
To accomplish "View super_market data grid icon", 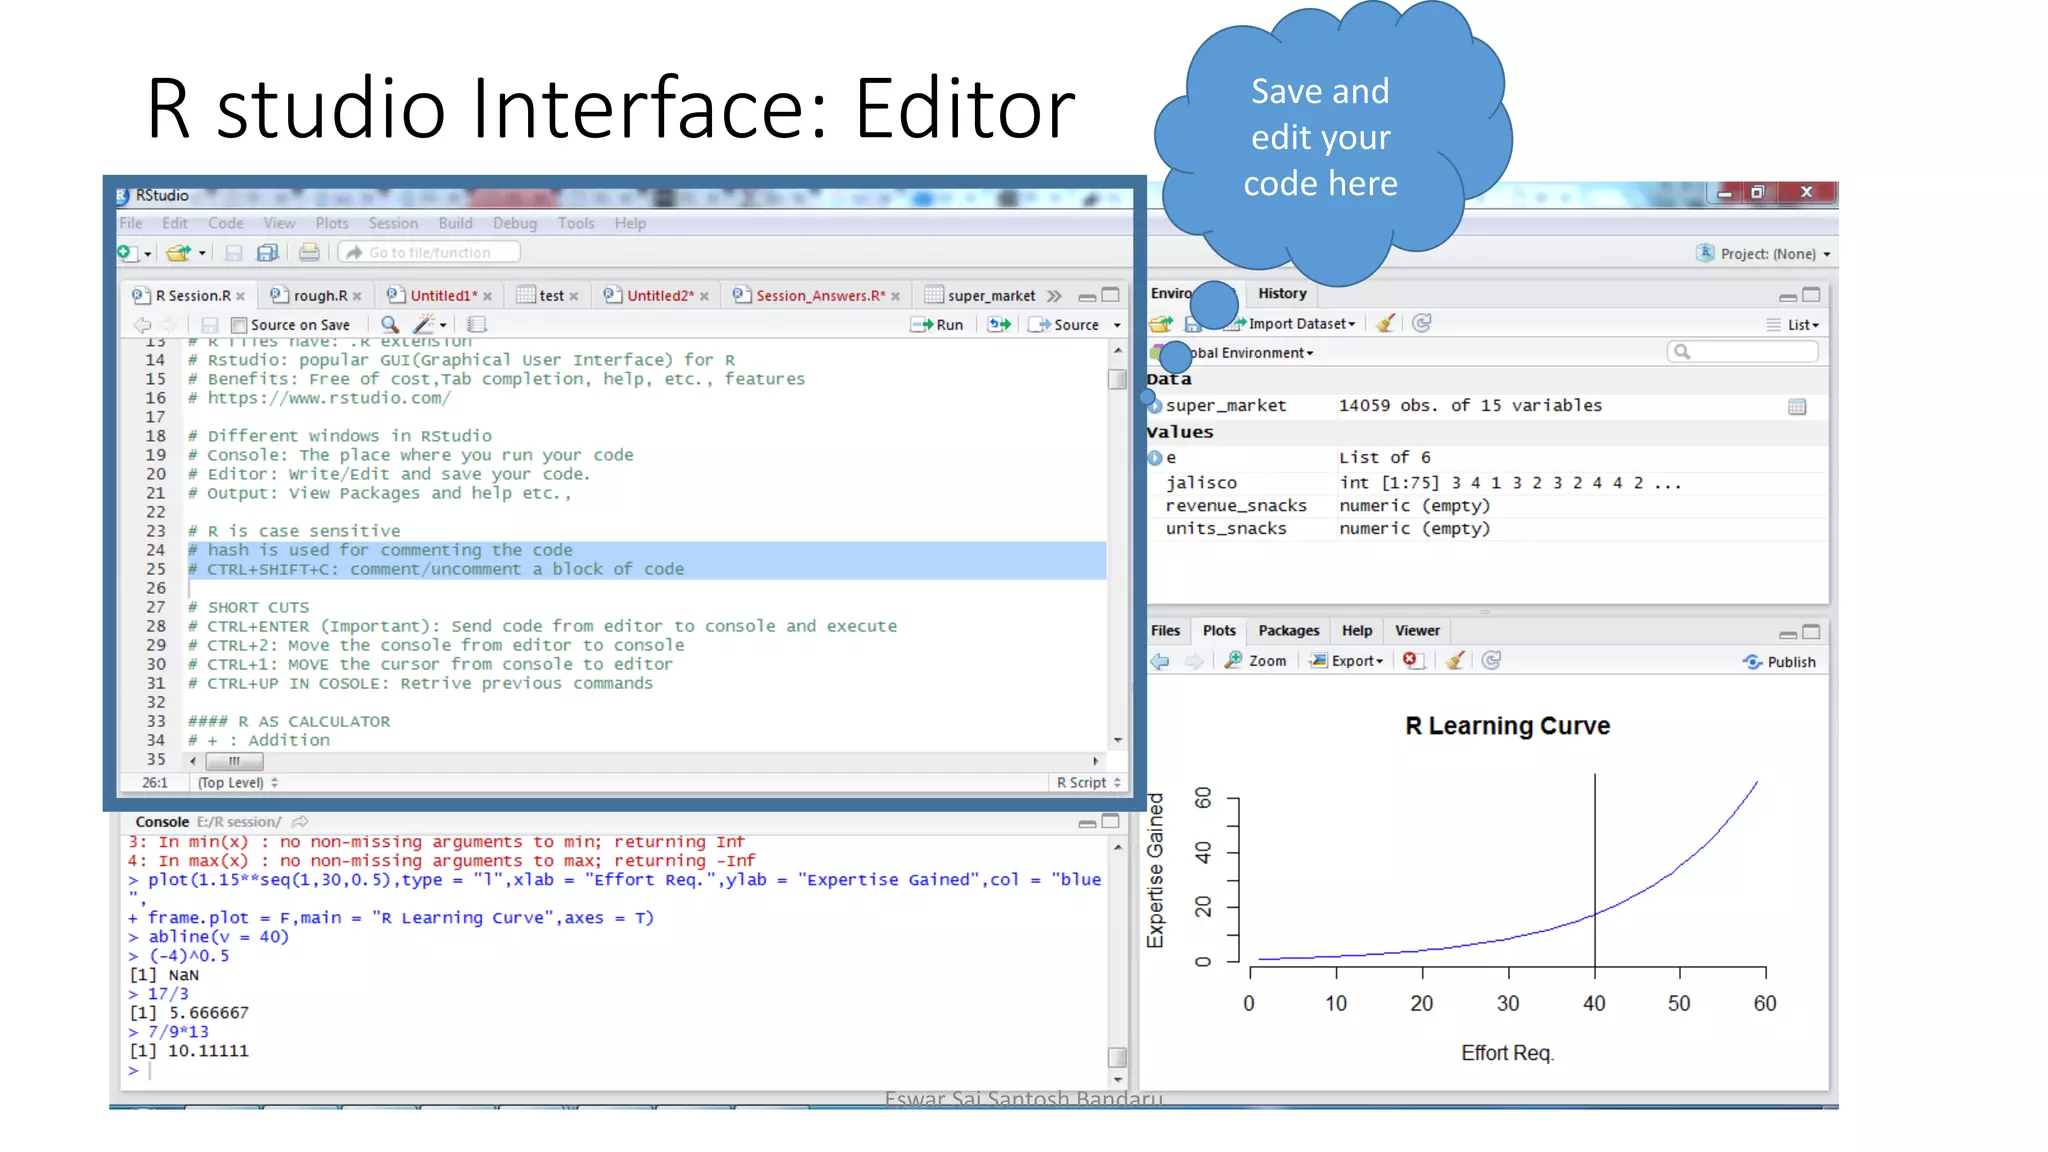I will pos(1797,407).
